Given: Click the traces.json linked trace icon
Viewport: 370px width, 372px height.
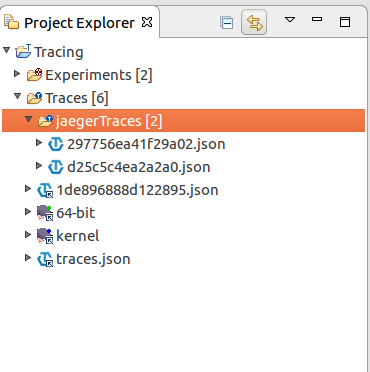Looking at the screenshot, I should (45, 259).
